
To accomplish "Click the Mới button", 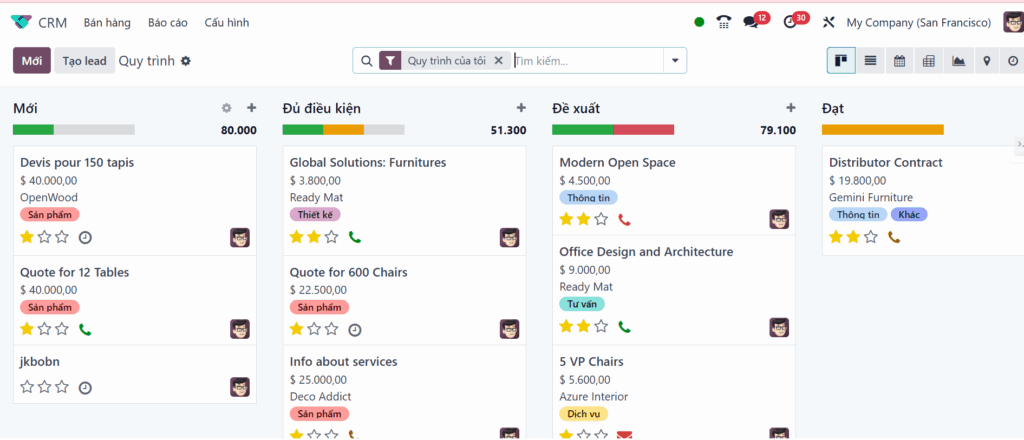I will (32, 61).
